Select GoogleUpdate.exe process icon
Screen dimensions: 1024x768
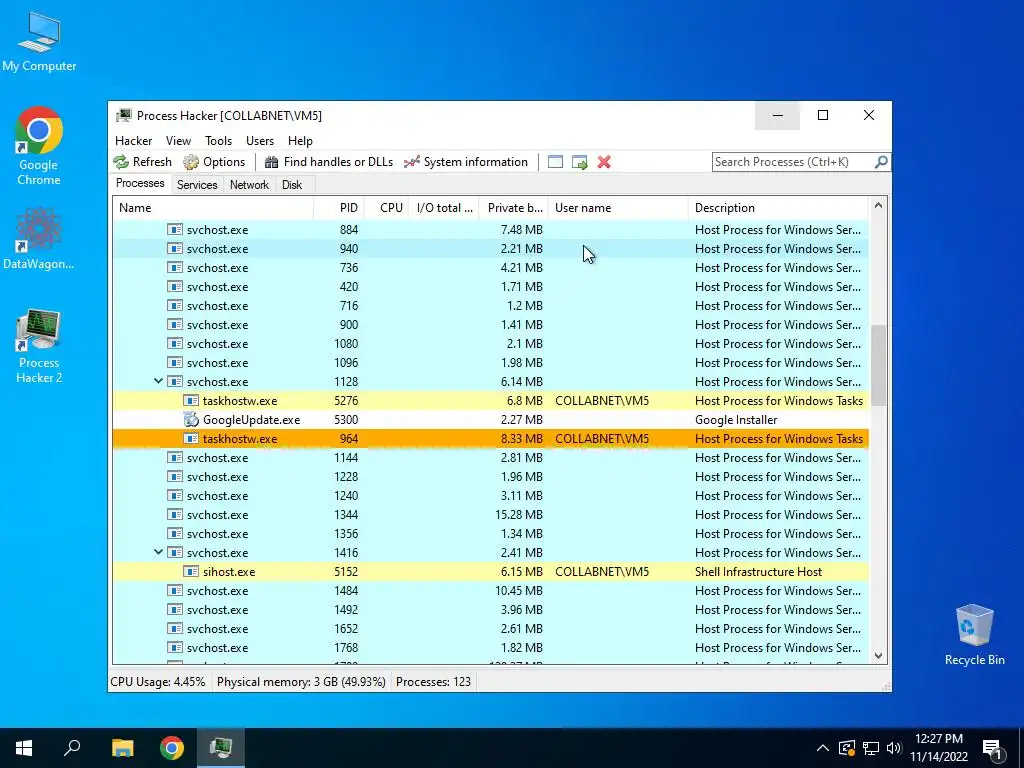click(191, 420)
